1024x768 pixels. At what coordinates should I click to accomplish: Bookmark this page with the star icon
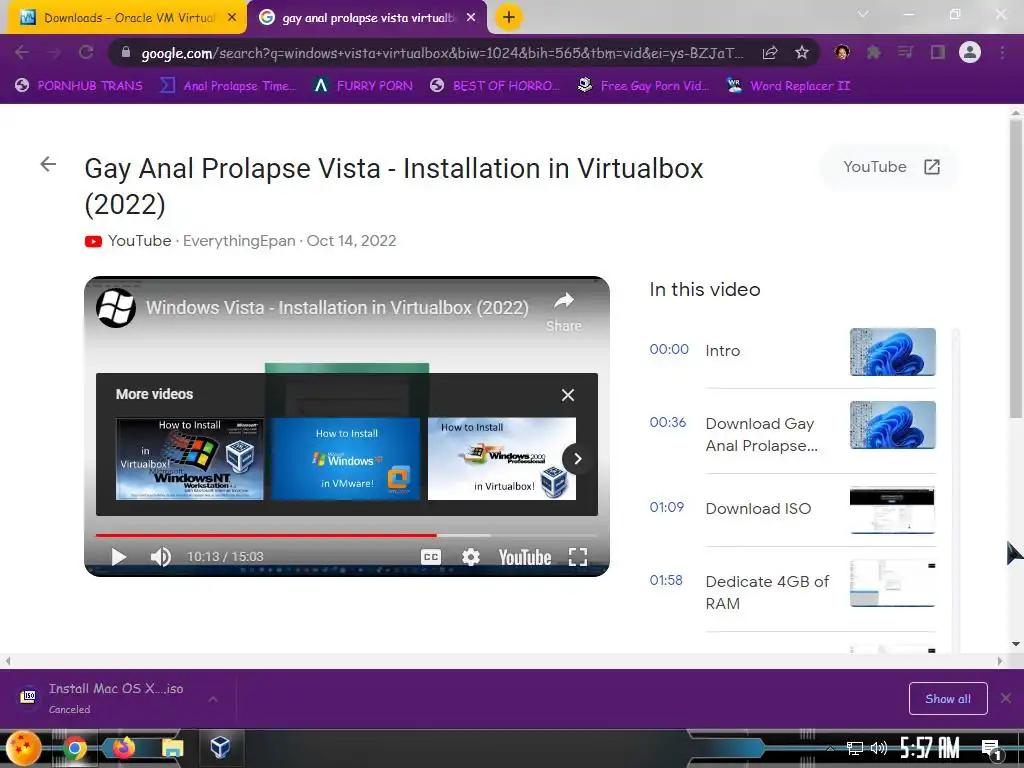point(802,52)
